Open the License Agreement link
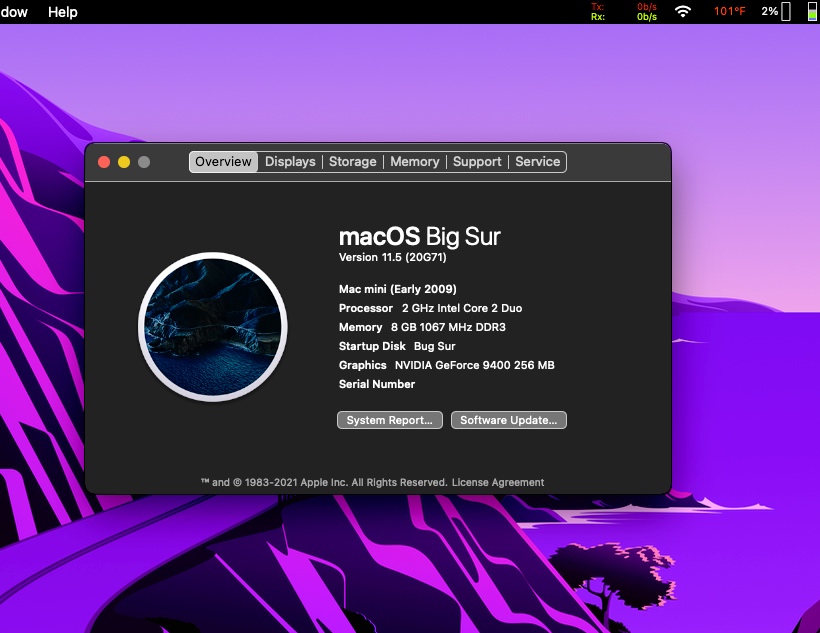 498,482
